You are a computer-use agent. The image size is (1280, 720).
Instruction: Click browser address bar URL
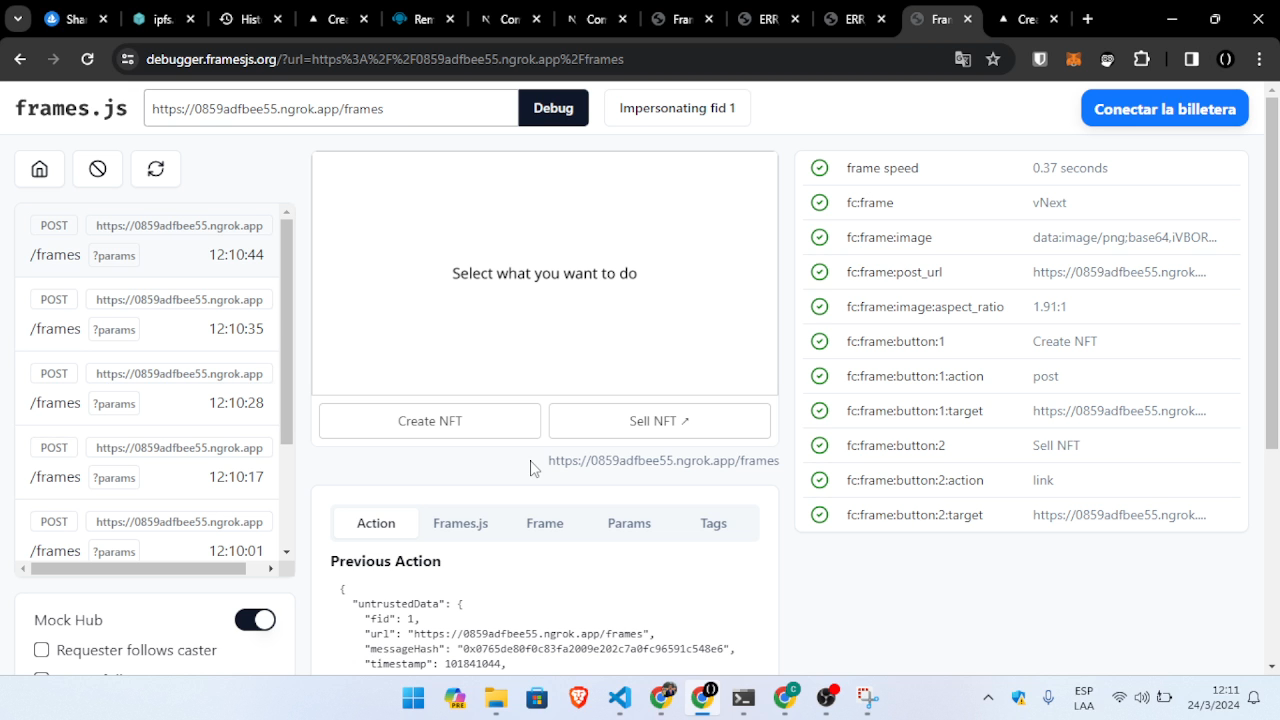pyautogui.click(x=385, y=59)
